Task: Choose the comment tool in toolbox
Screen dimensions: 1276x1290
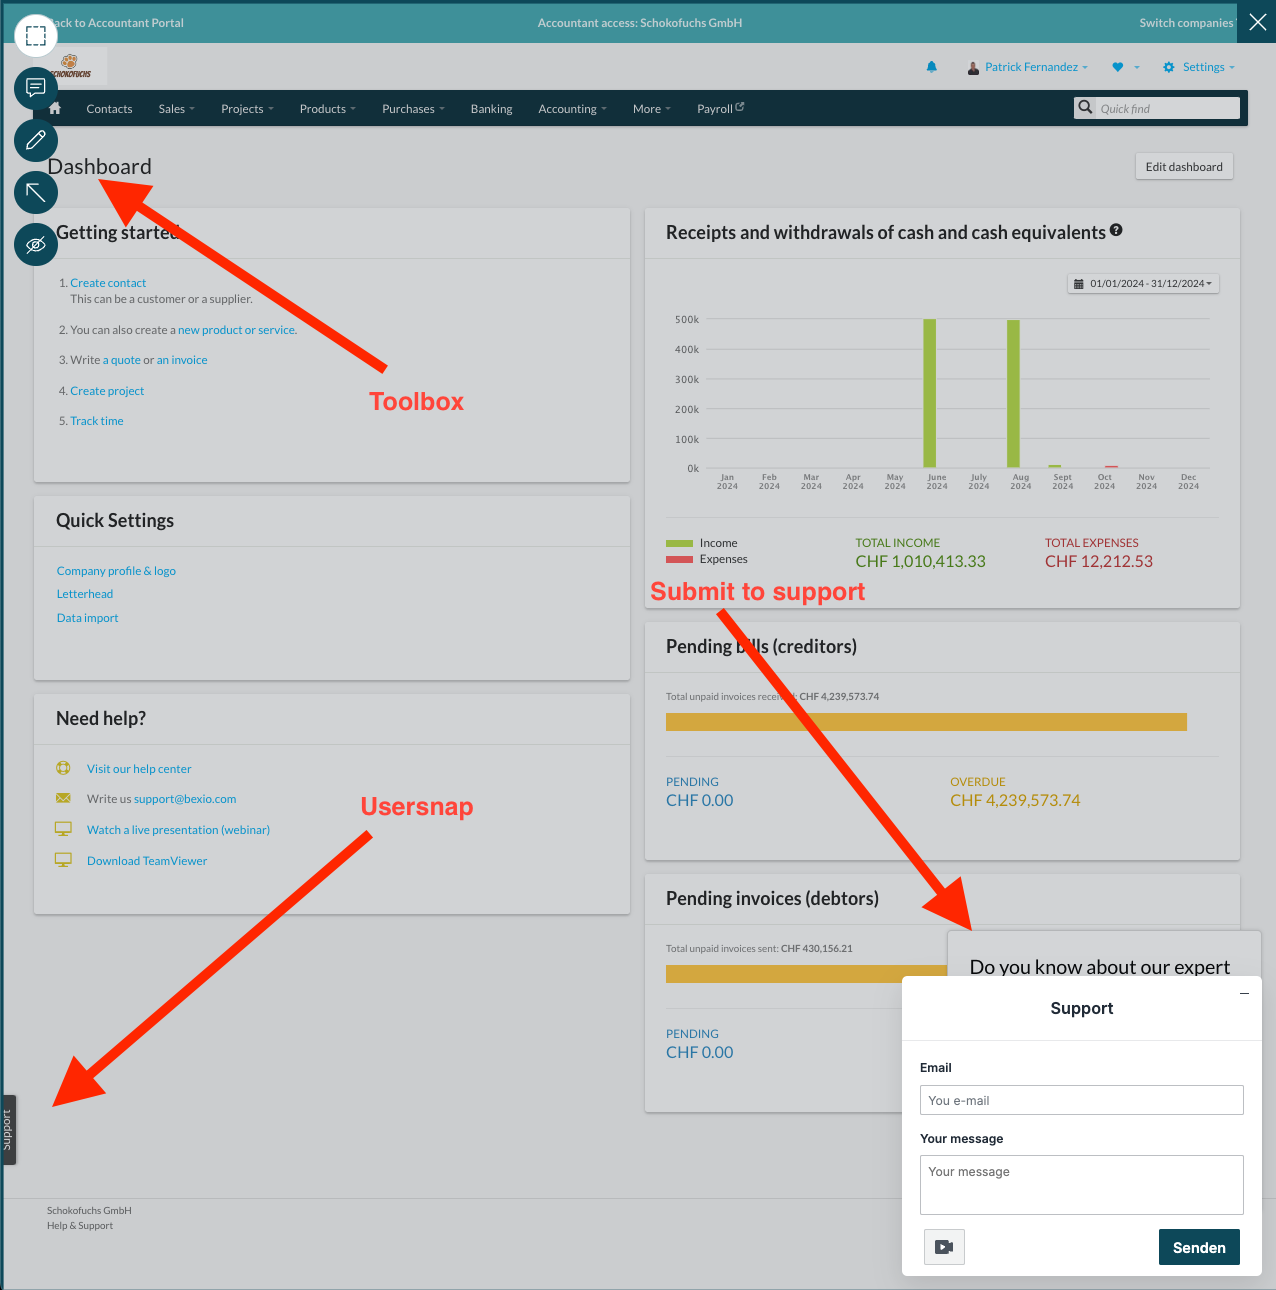Action: 36,88
